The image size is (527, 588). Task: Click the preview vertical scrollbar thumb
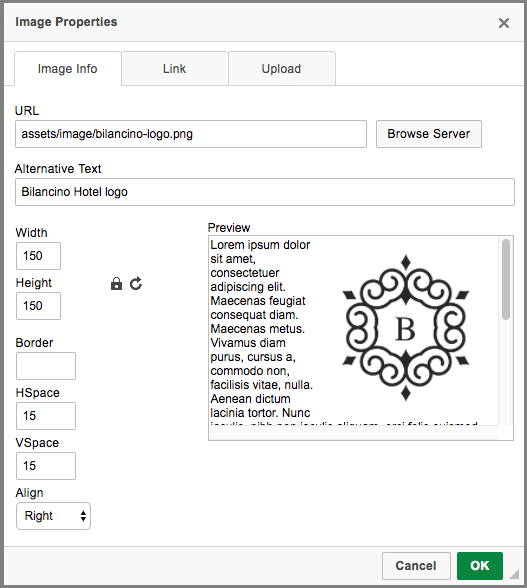[x=506, y=279]
